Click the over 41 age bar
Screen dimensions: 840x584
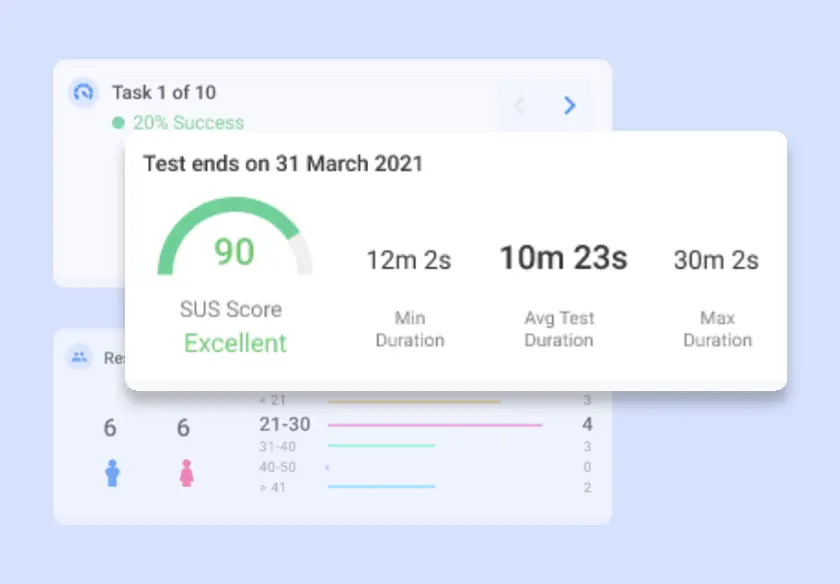point(381,487)
